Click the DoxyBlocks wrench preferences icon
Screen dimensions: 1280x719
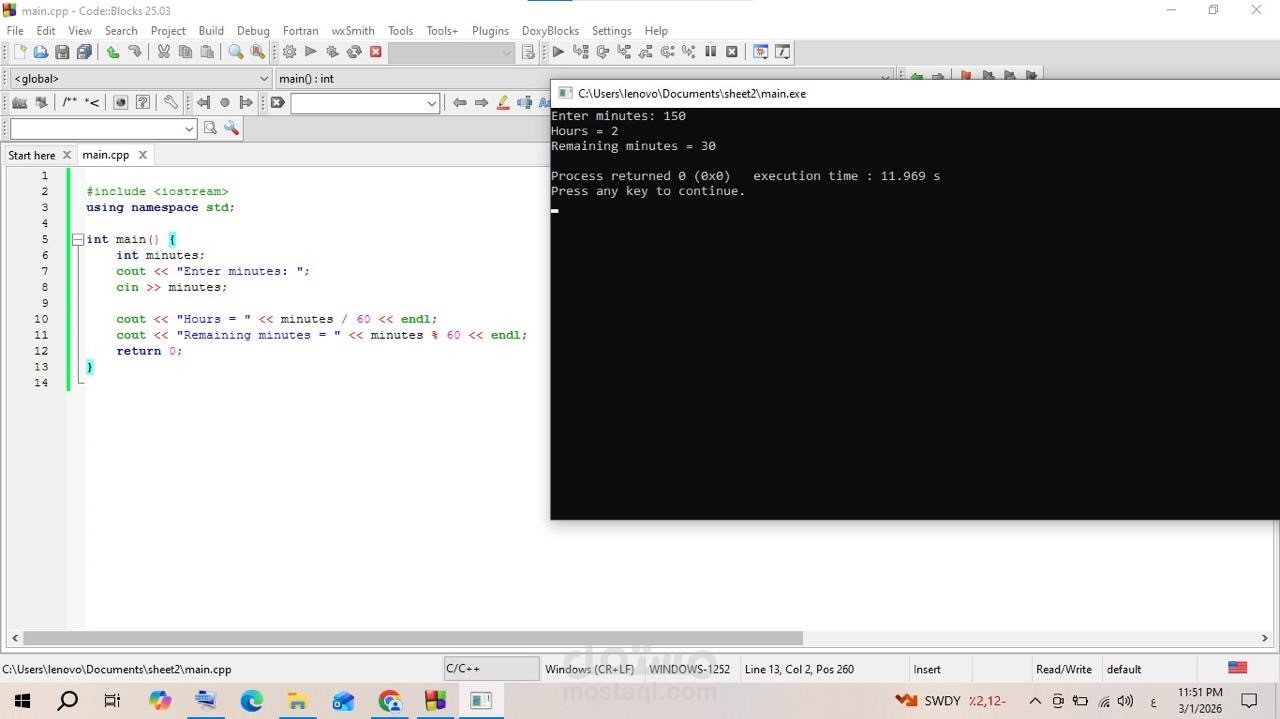(x=171, y=102)
